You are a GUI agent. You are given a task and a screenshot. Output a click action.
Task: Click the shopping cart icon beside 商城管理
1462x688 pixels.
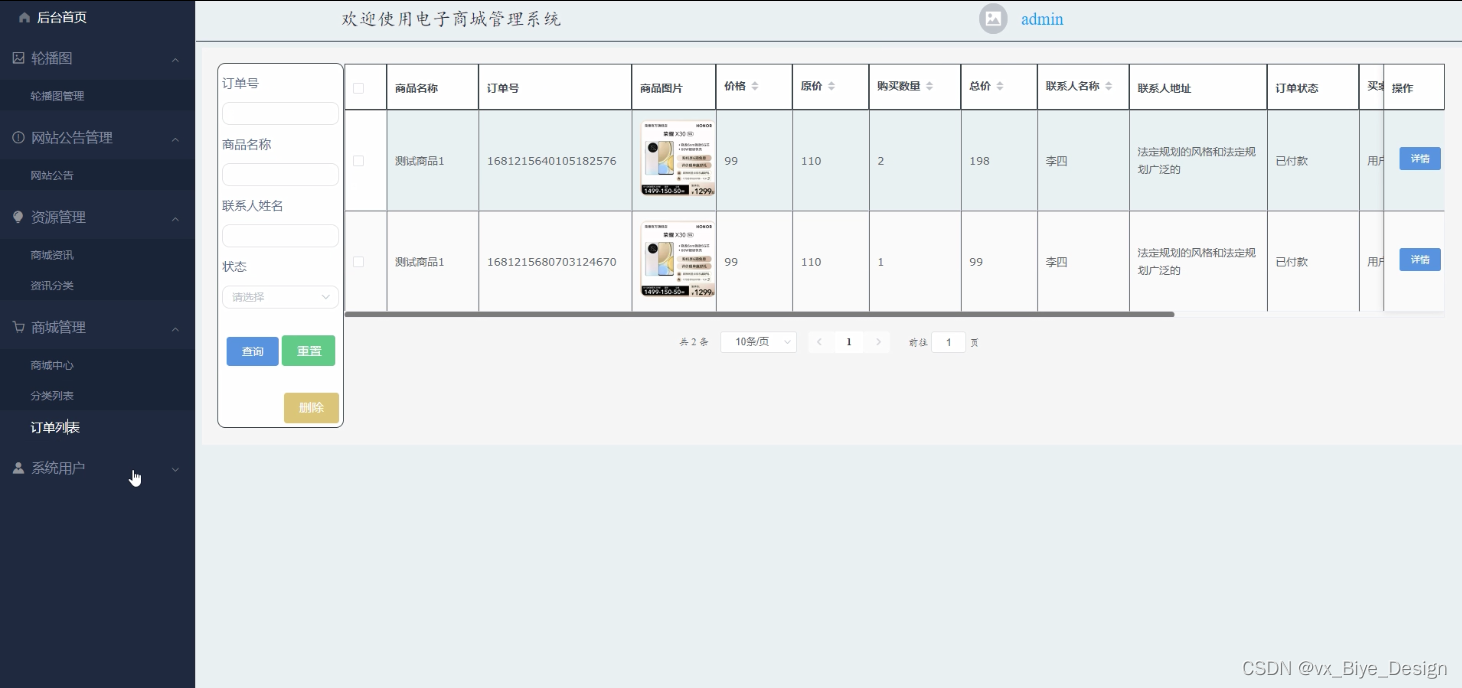coord(18,327)
